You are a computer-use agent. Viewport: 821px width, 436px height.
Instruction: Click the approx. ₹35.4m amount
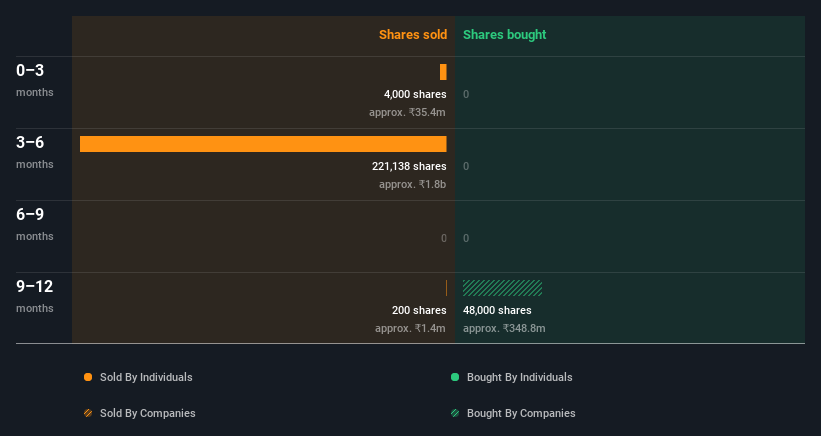[x=407, y=112]
